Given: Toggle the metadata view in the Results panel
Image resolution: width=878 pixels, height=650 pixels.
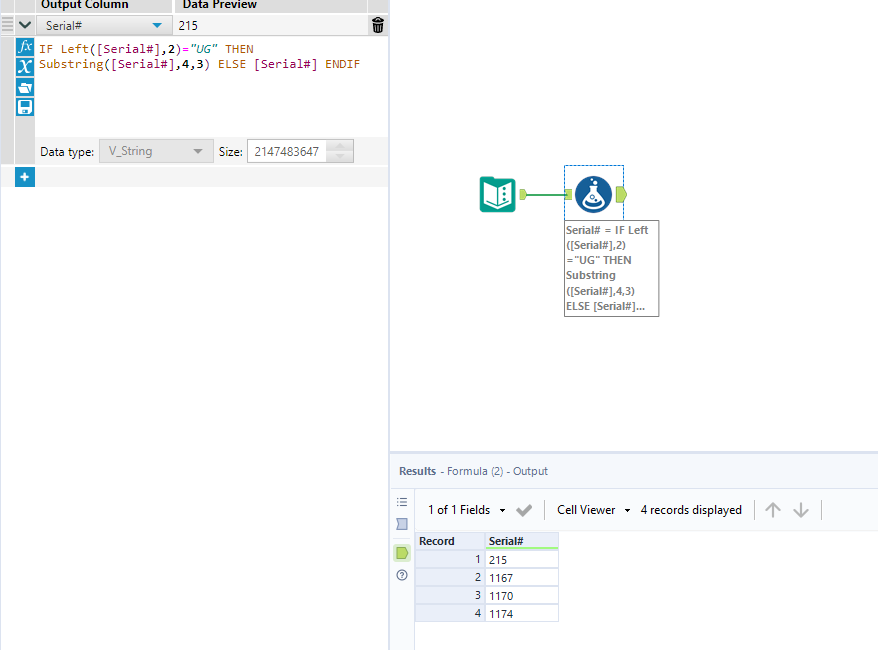Looking at the screenshot, I should [401, 524].
